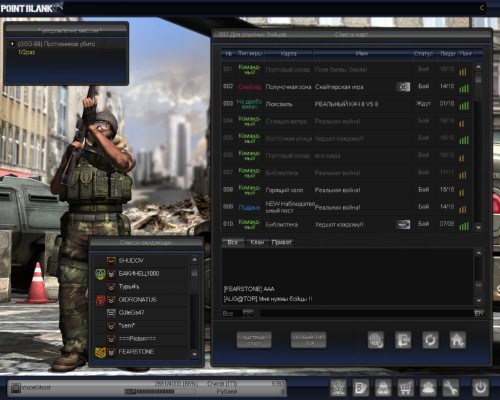Click the lock icon on room 010

point(403,224)
